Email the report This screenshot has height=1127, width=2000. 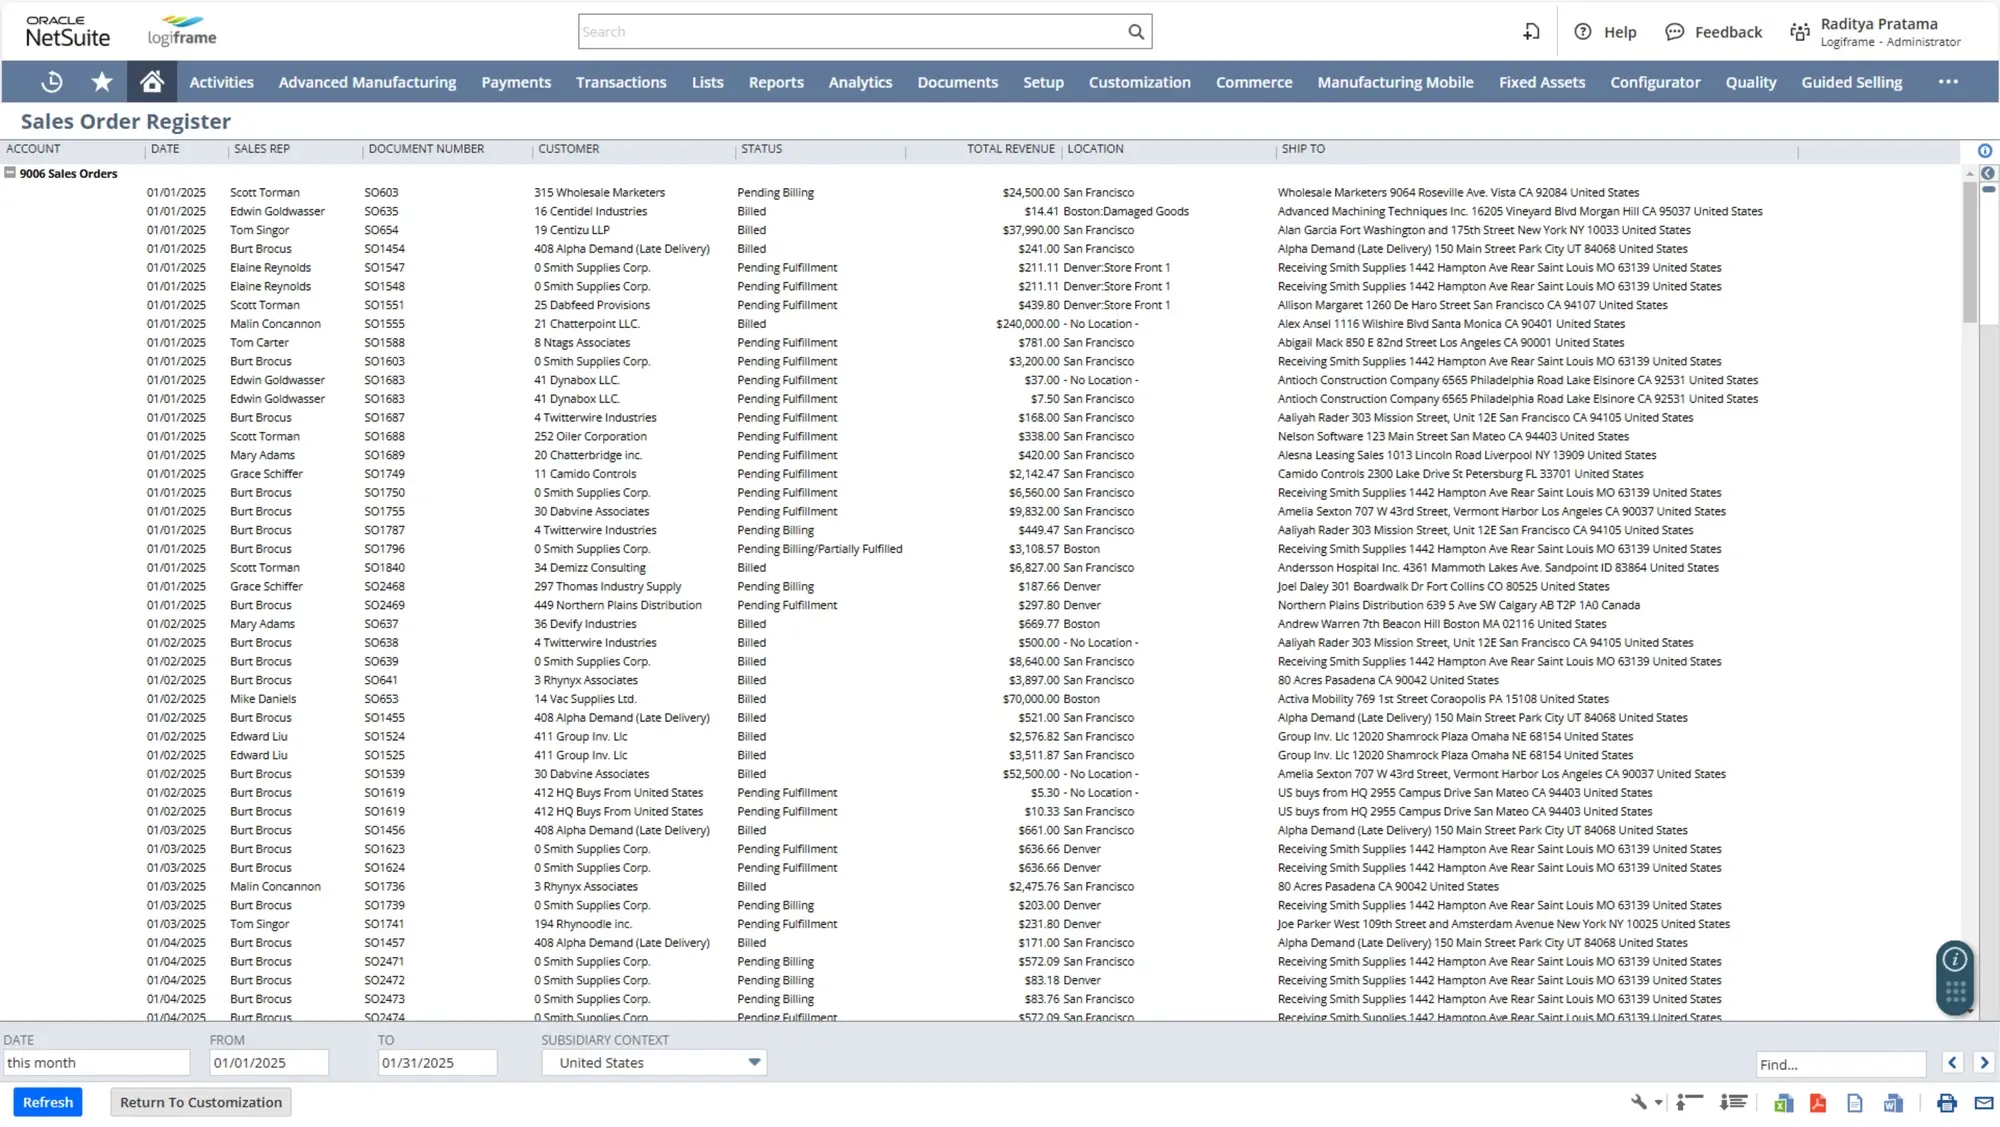point(1983,1102)
